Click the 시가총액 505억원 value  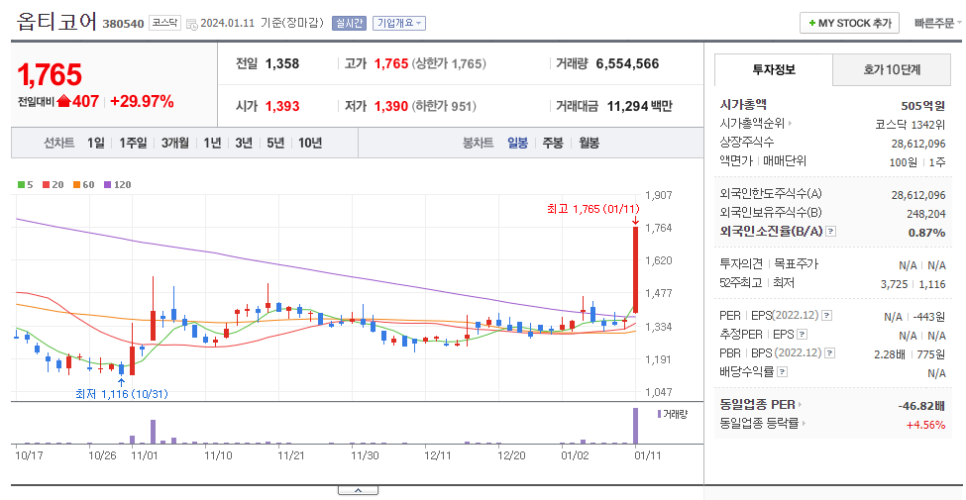(923, 105)
